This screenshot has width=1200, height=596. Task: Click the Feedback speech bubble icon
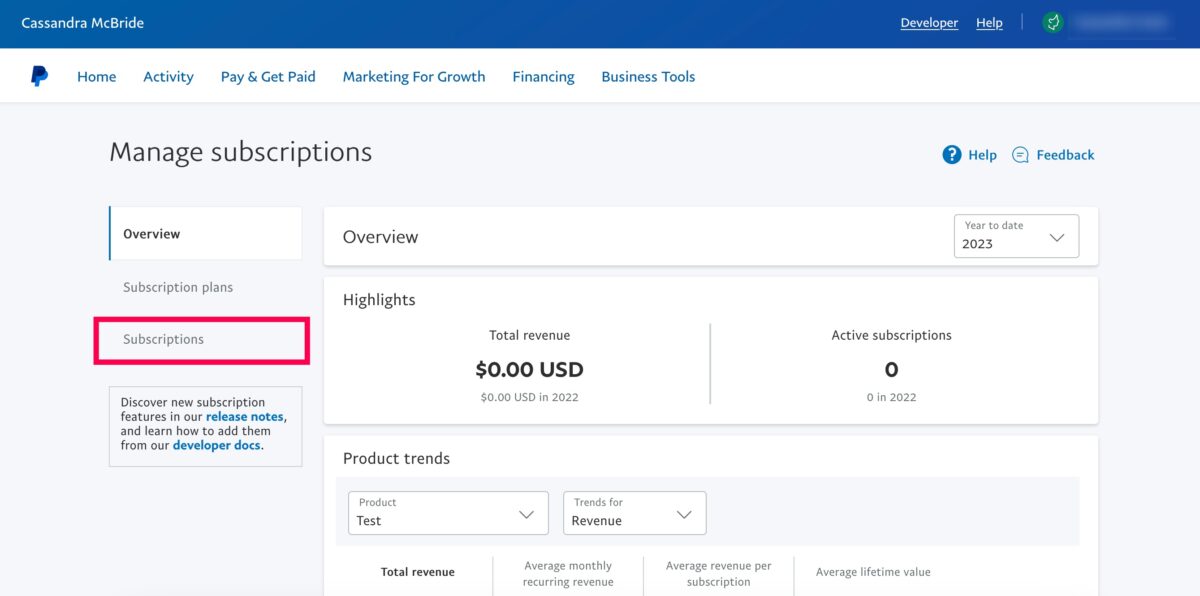(1020, 155)
